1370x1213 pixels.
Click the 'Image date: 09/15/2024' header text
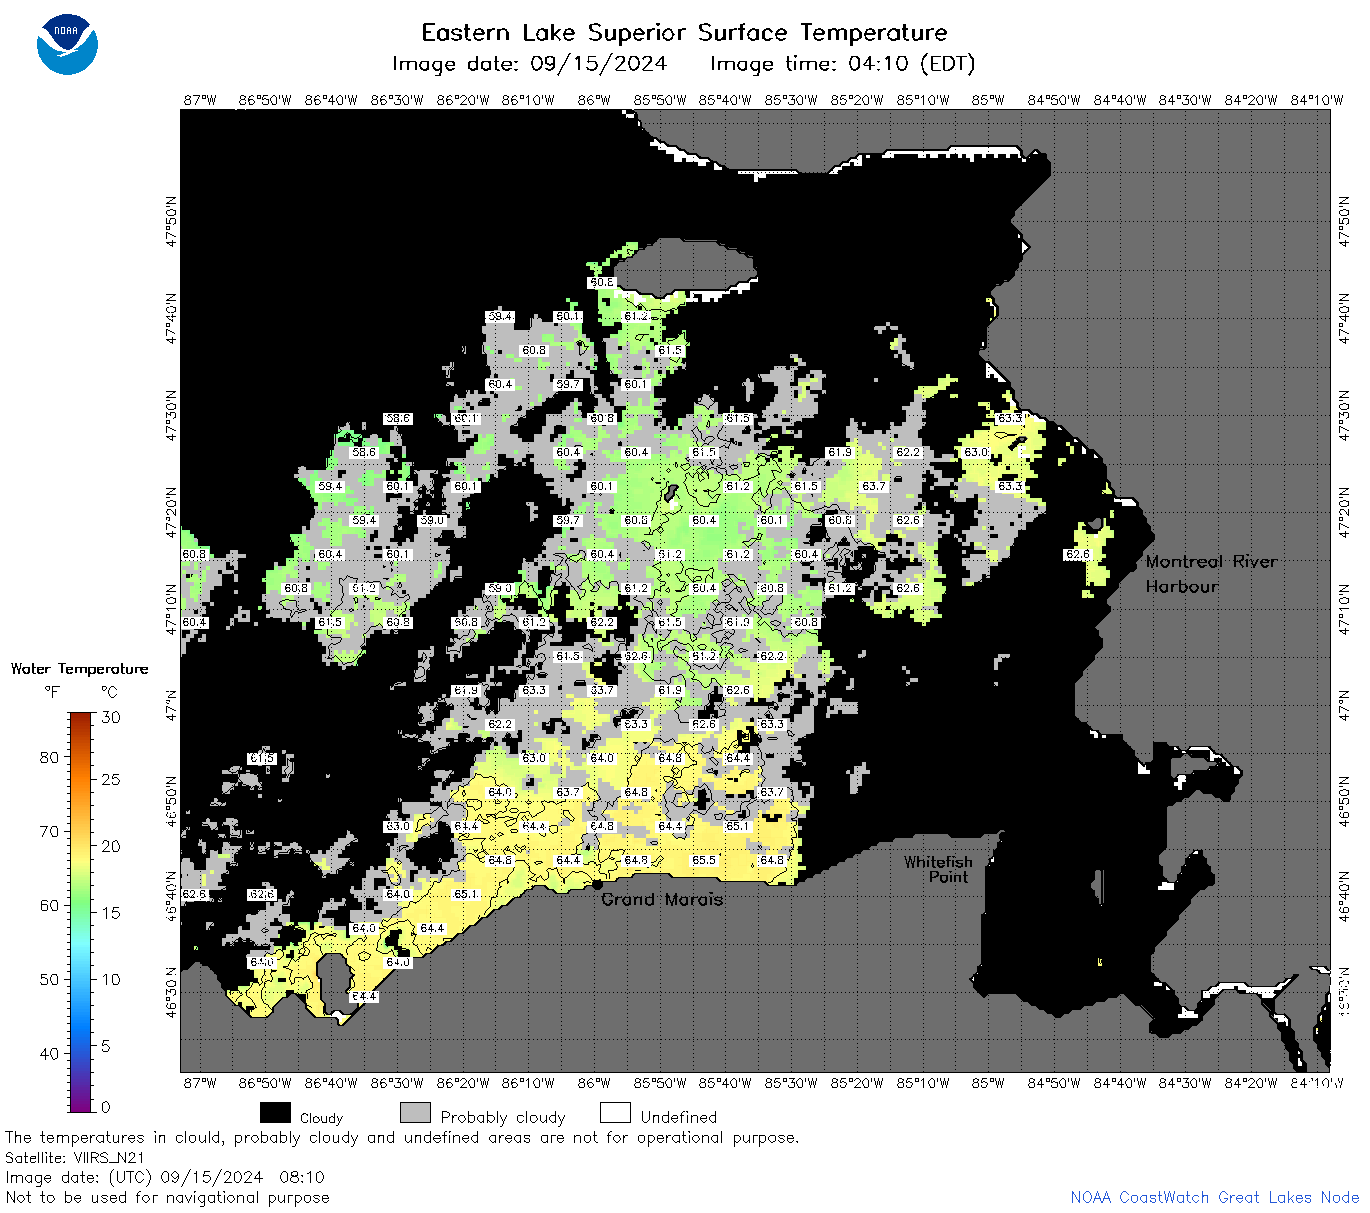pos(529,64)
